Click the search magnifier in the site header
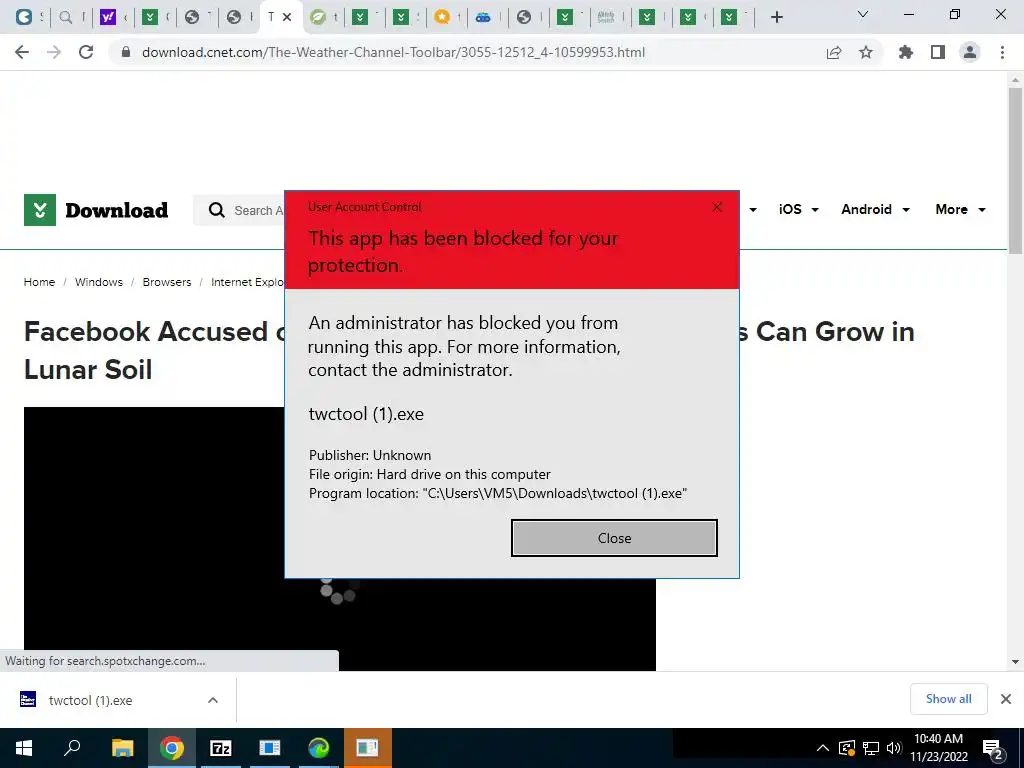The width and height of the screenshot is (1024, 768). [216, 210]
